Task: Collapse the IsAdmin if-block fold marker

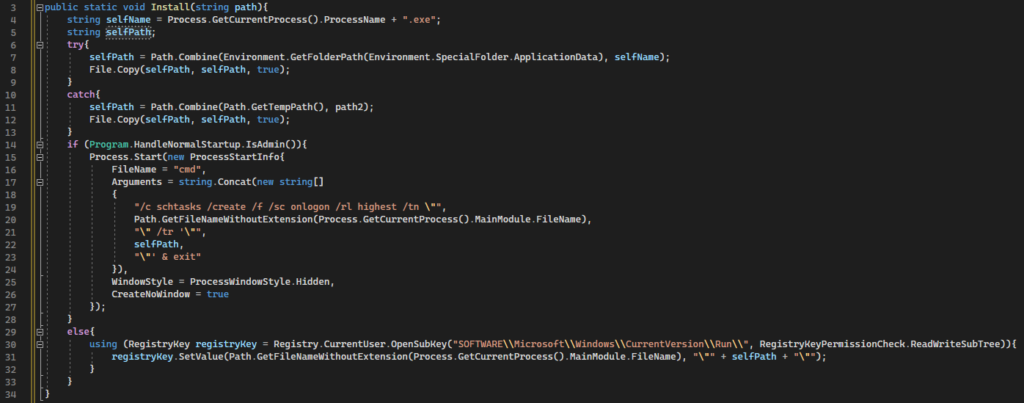Action: coord(40,144)
